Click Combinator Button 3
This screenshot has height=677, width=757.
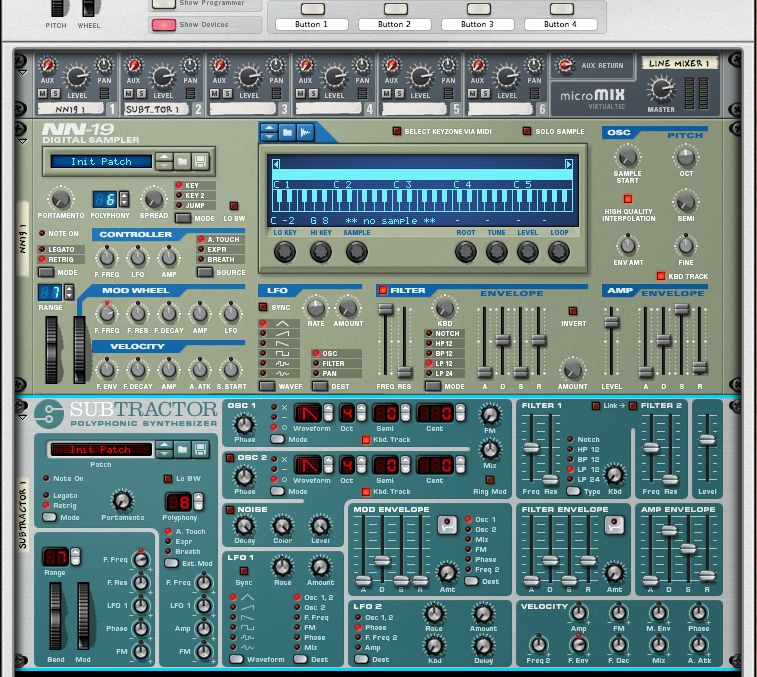tap(478, 8)
